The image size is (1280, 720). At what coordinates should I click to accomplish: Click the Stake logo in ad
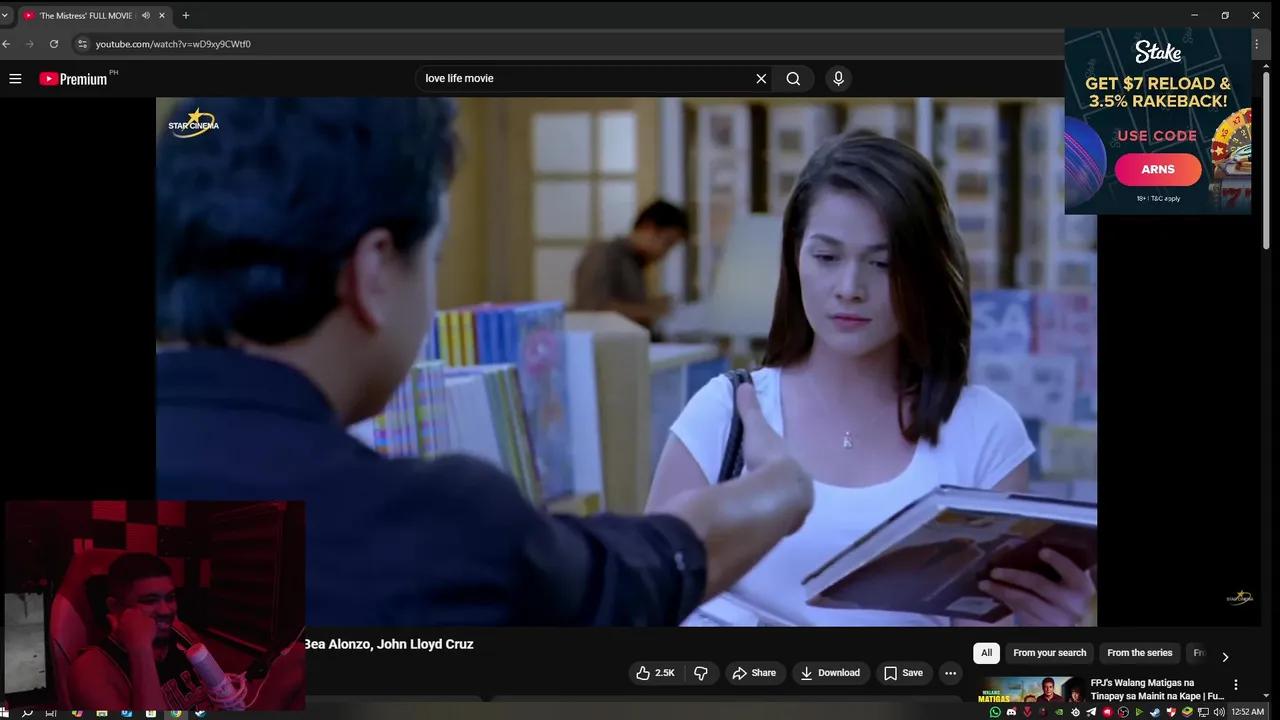(x=1158, y=52)
